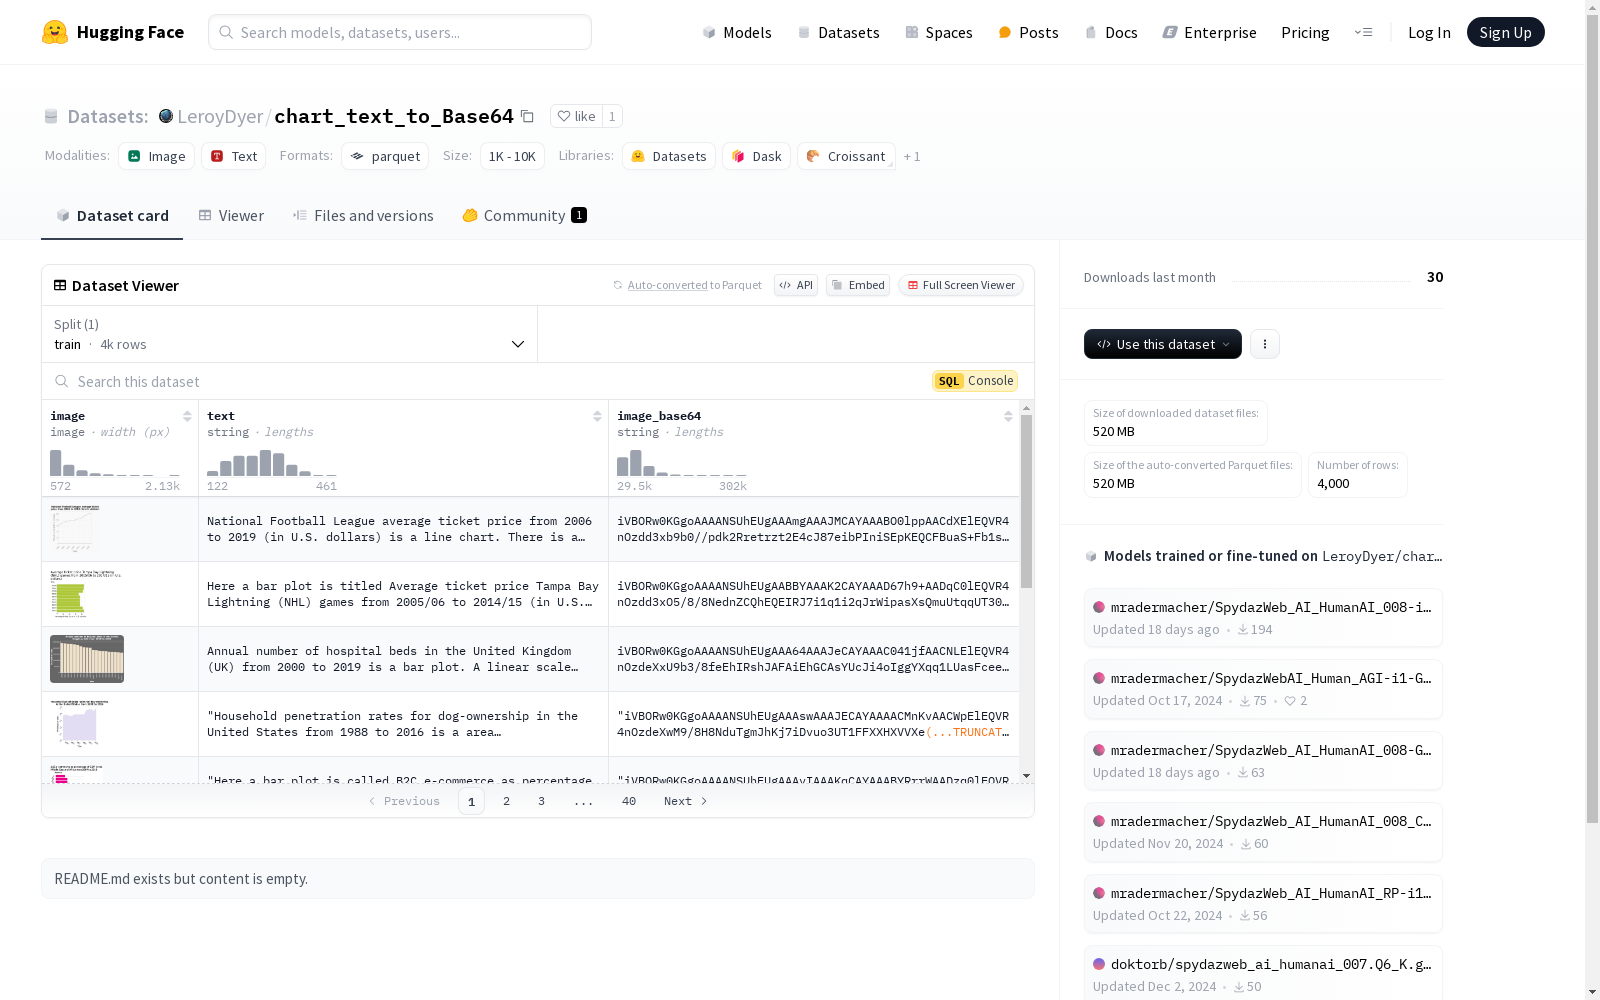Open the three-dot options next to Use this dataset
The image size is (1600, 1000).
click(1265, 344)
